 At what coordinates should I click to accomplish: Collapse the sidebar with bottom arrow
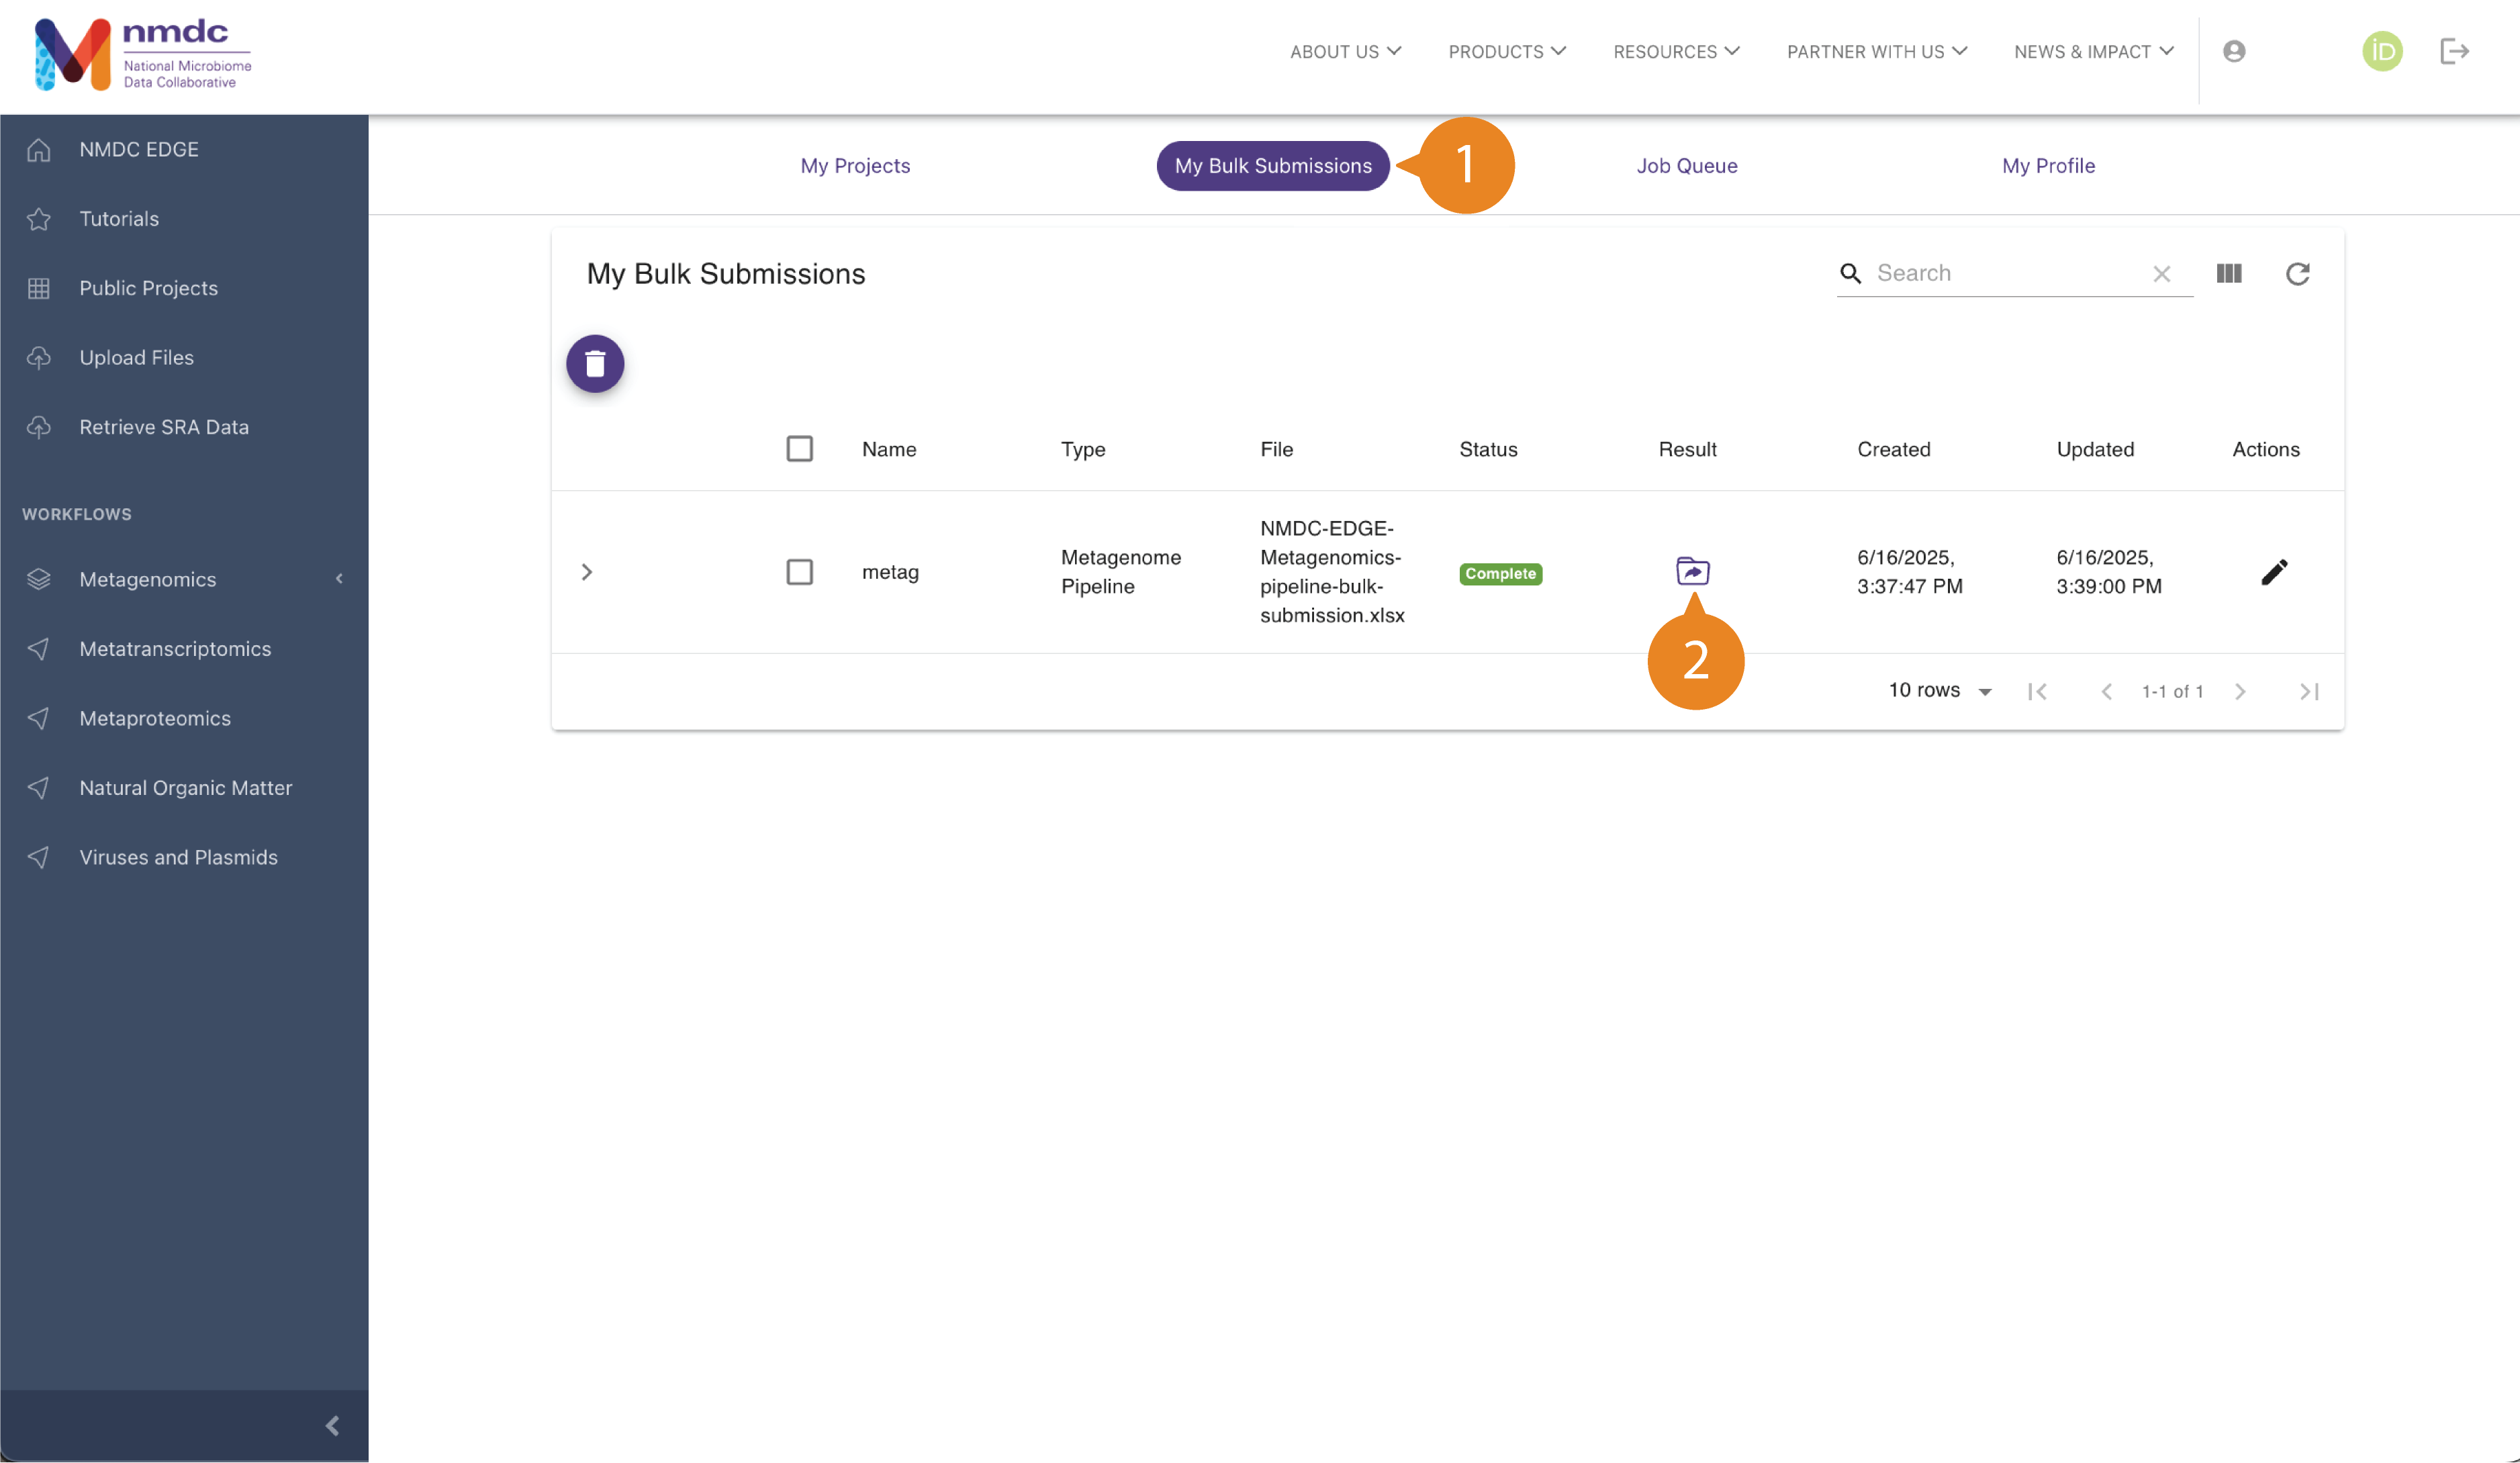(x=332, y=1425)
